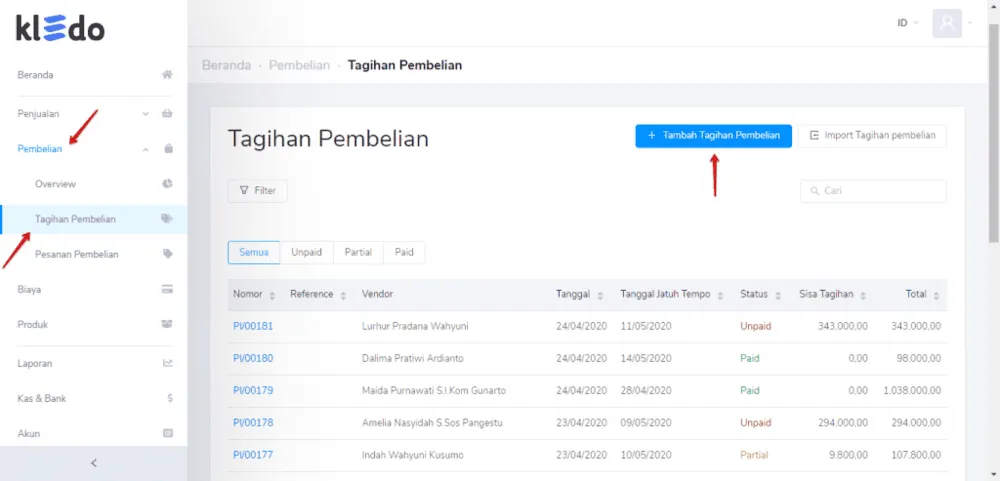Click the Penjualan basket icon
This screenshot has height=481, width=1000.
(168, 114)
